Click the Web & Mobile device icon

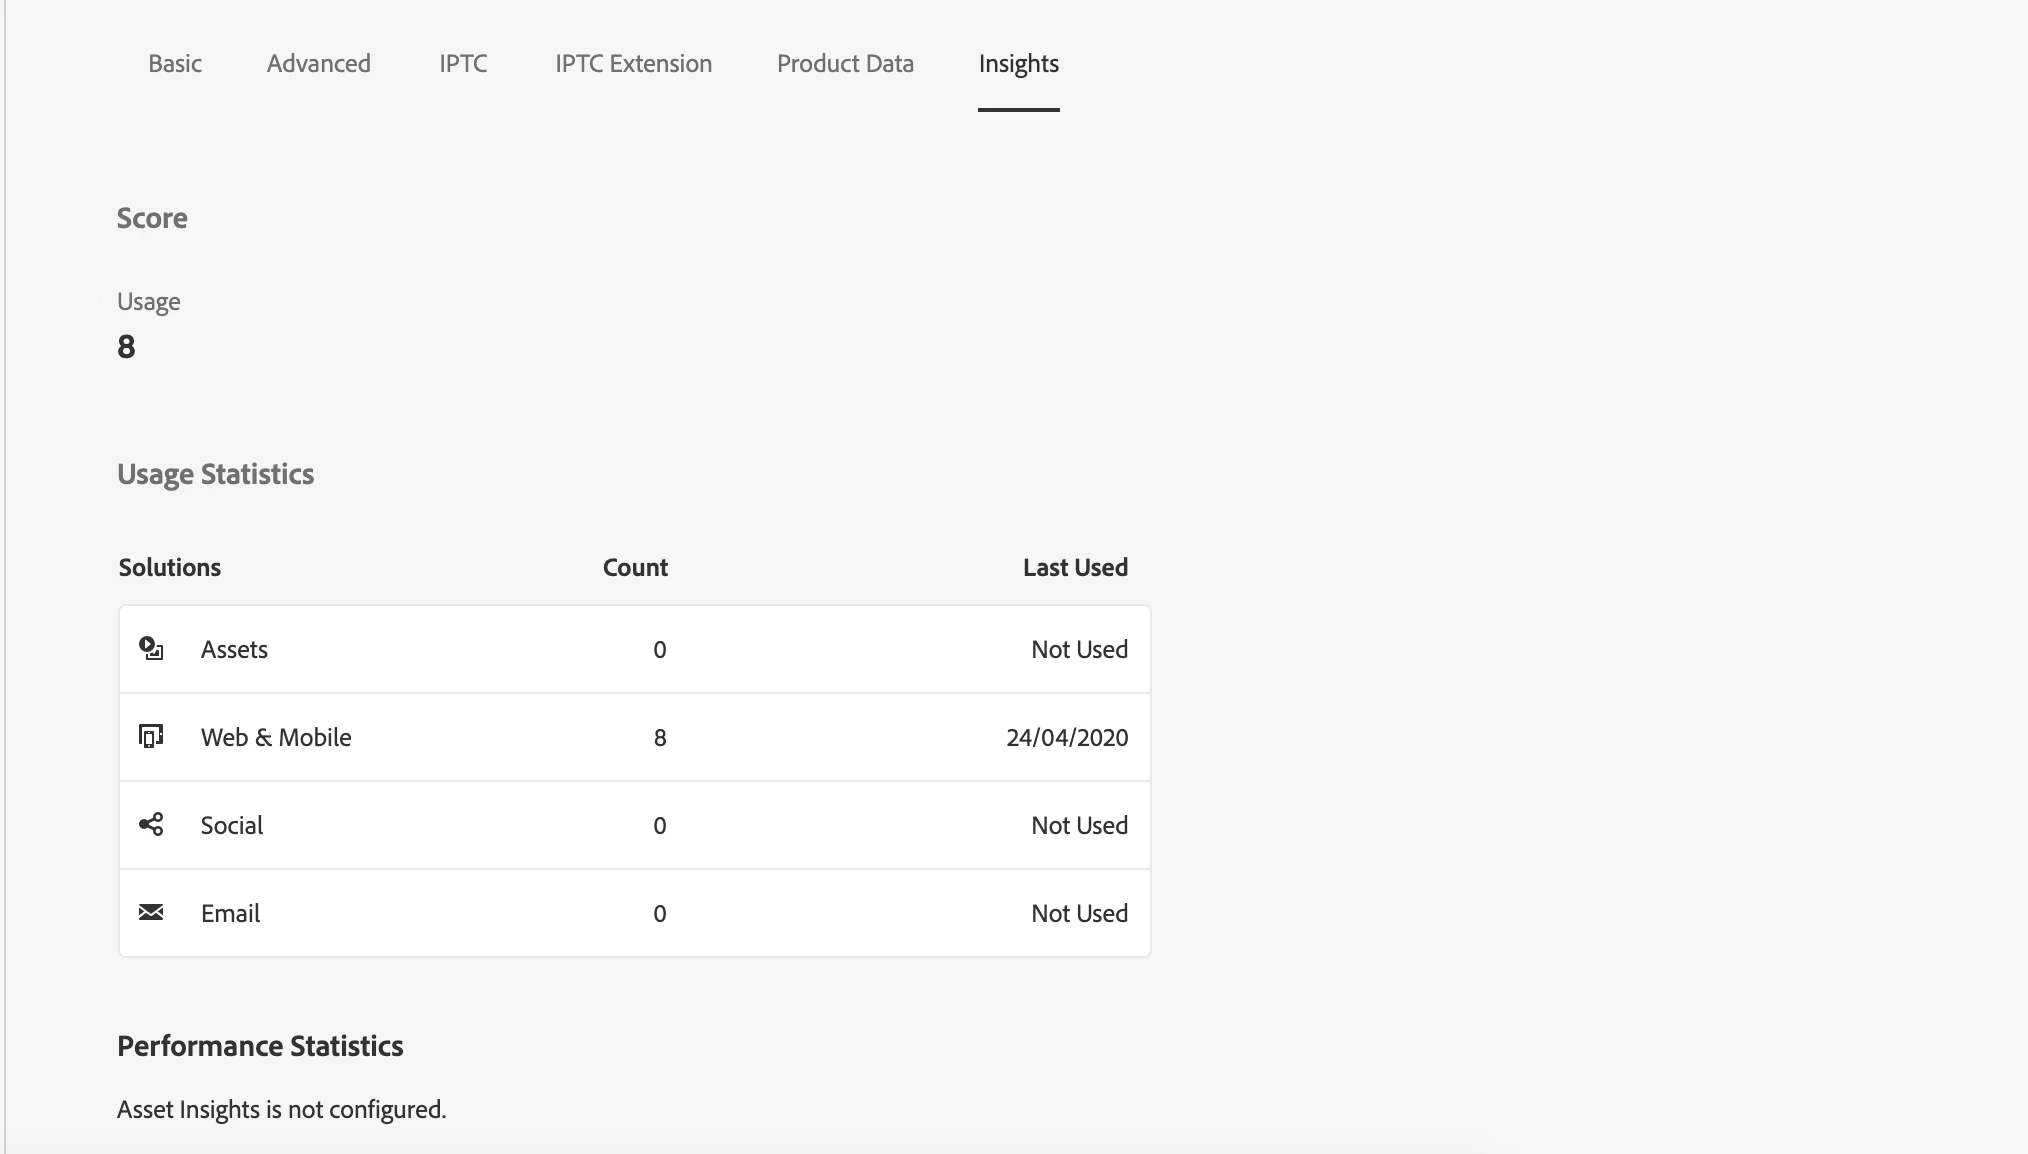click(151, 737)
